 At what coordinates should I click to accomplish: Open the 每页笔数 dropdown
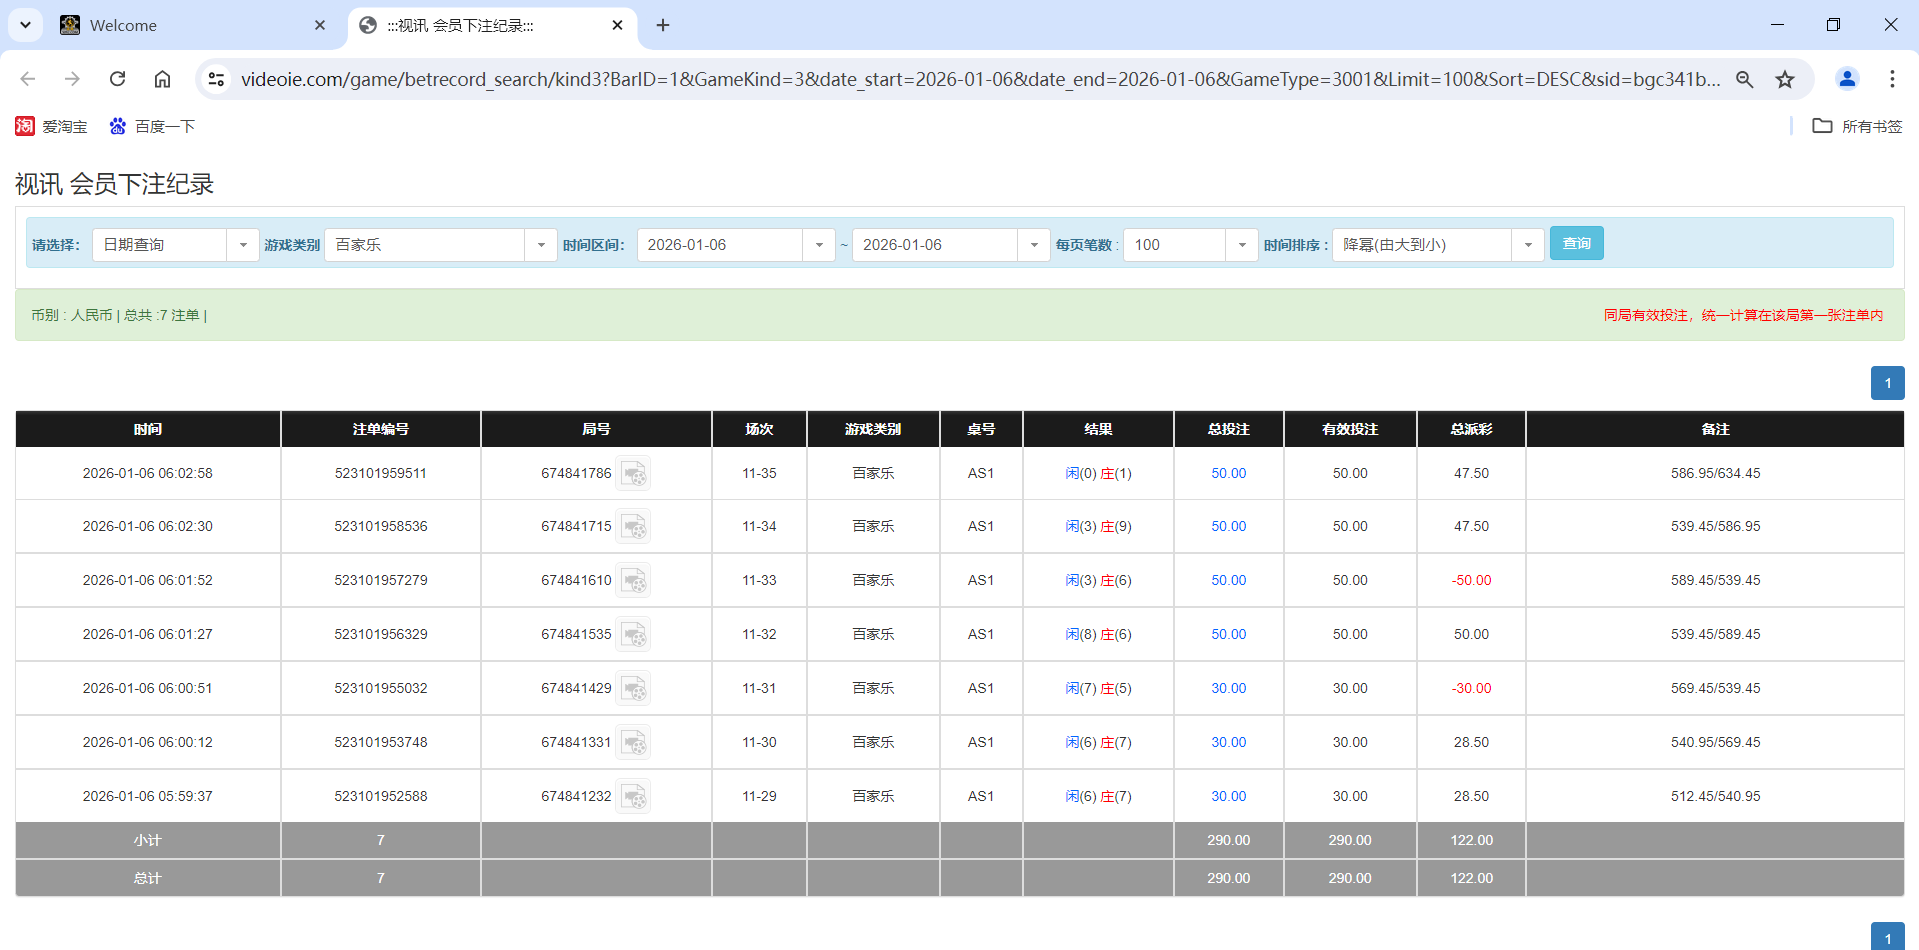tap(1242, 244)
